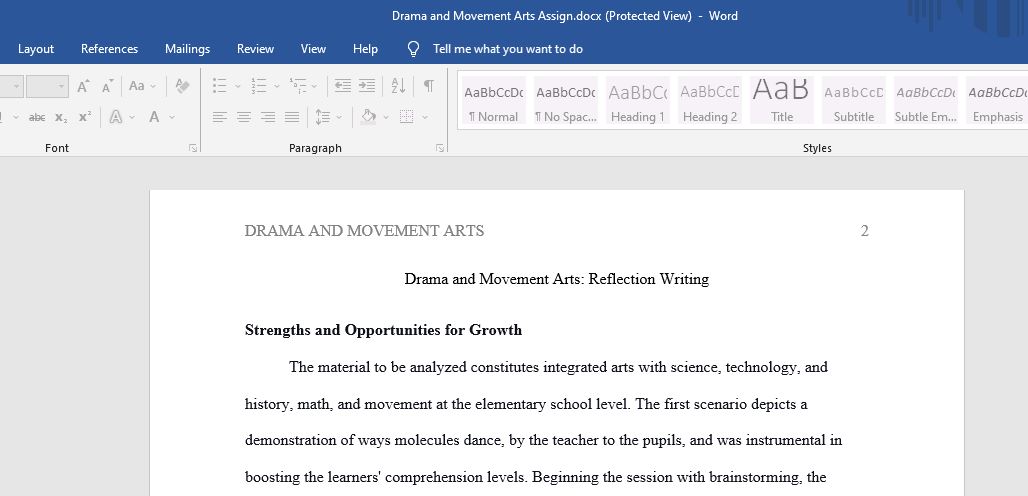The width and height of the screenshot is (1028, 496).
Task: Expand the Shading color dropdown arrow
Action: coord(386,117)
